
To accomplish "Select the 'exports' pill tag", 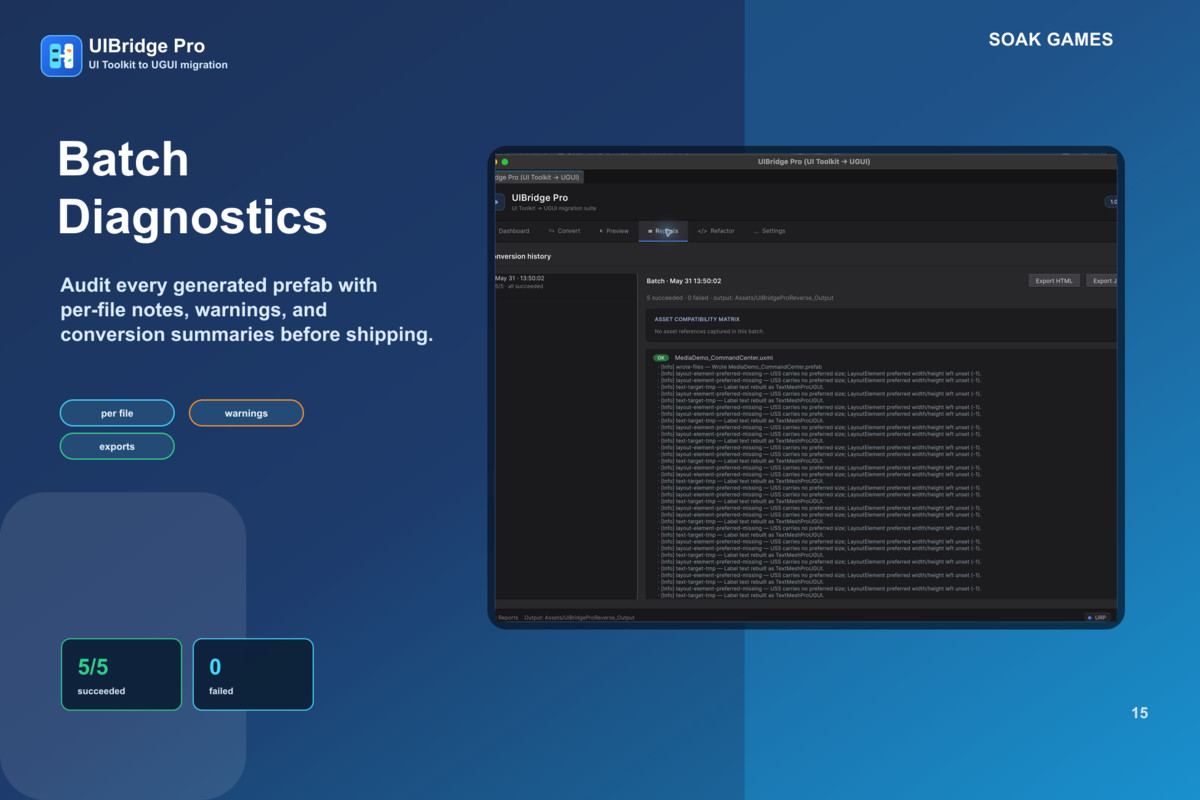I will click(117, 446).
